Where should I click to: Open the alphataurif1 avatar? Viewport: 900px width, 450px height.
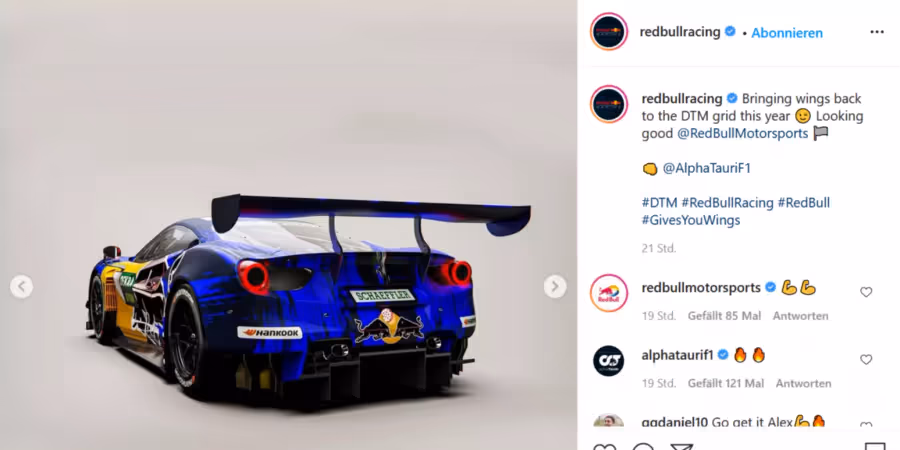(x=609, y=361)
